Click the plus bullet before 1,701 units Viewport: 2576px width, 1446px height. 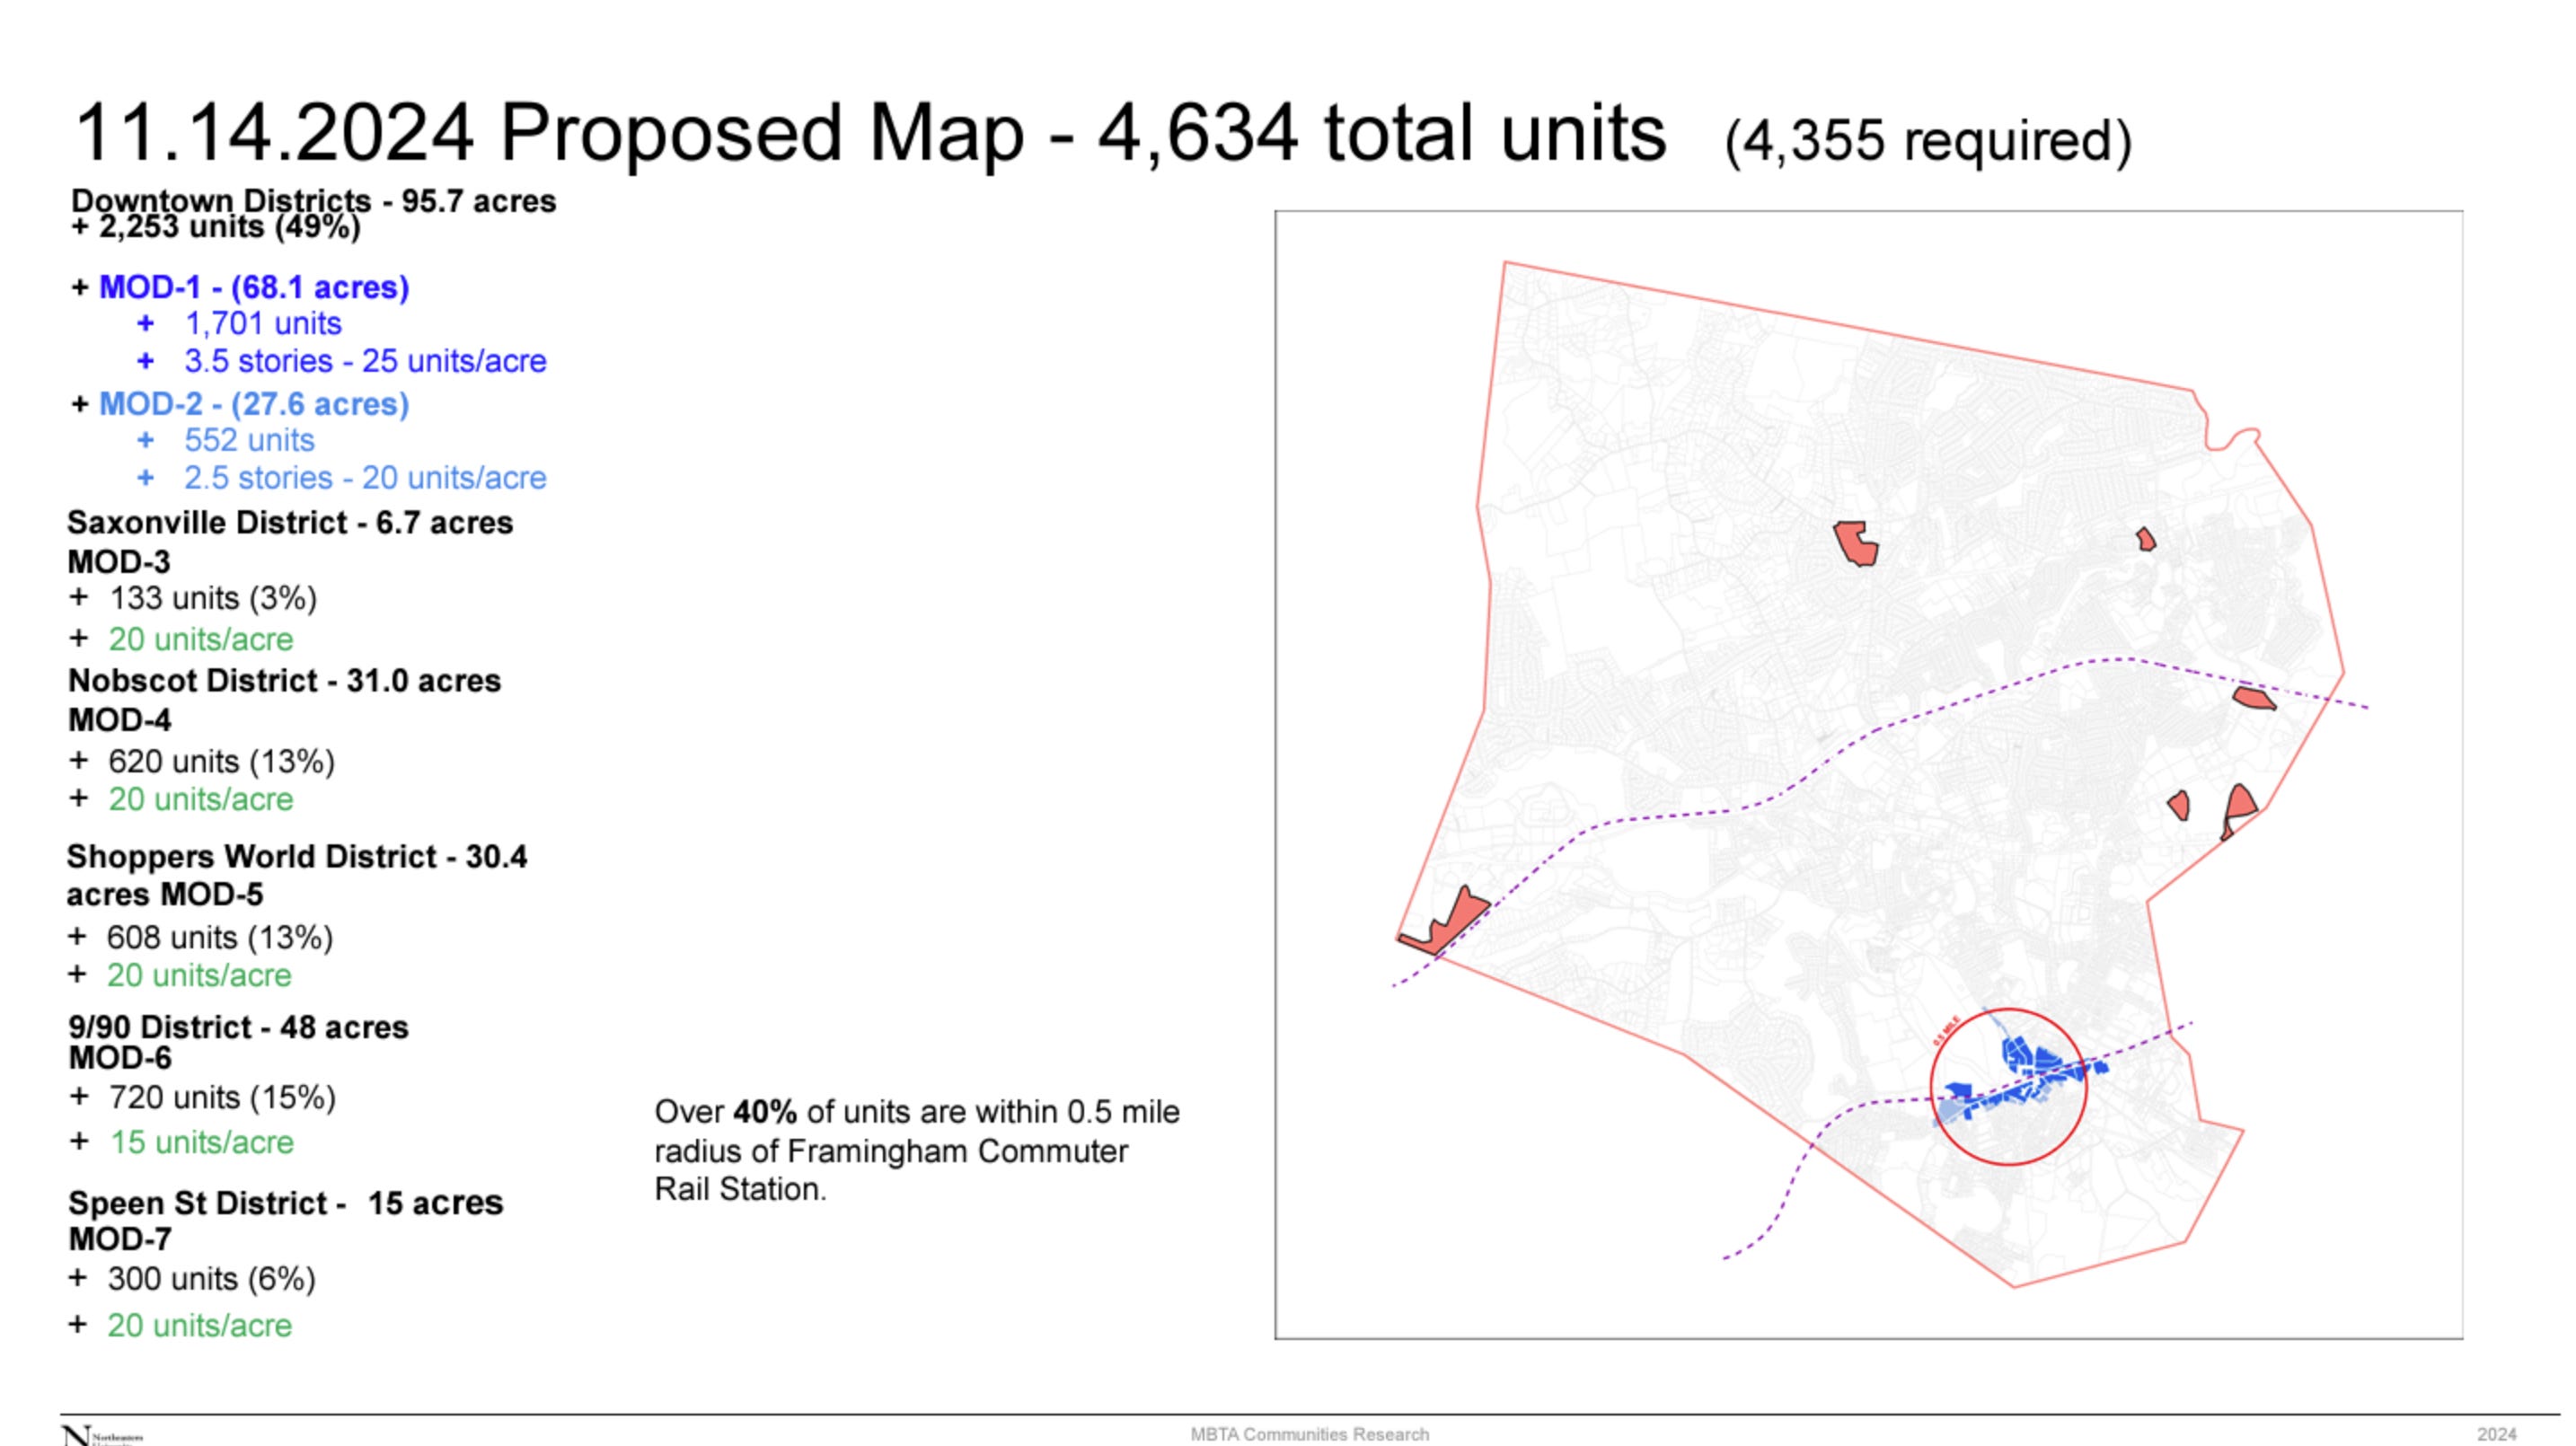[x=146, y=324]
